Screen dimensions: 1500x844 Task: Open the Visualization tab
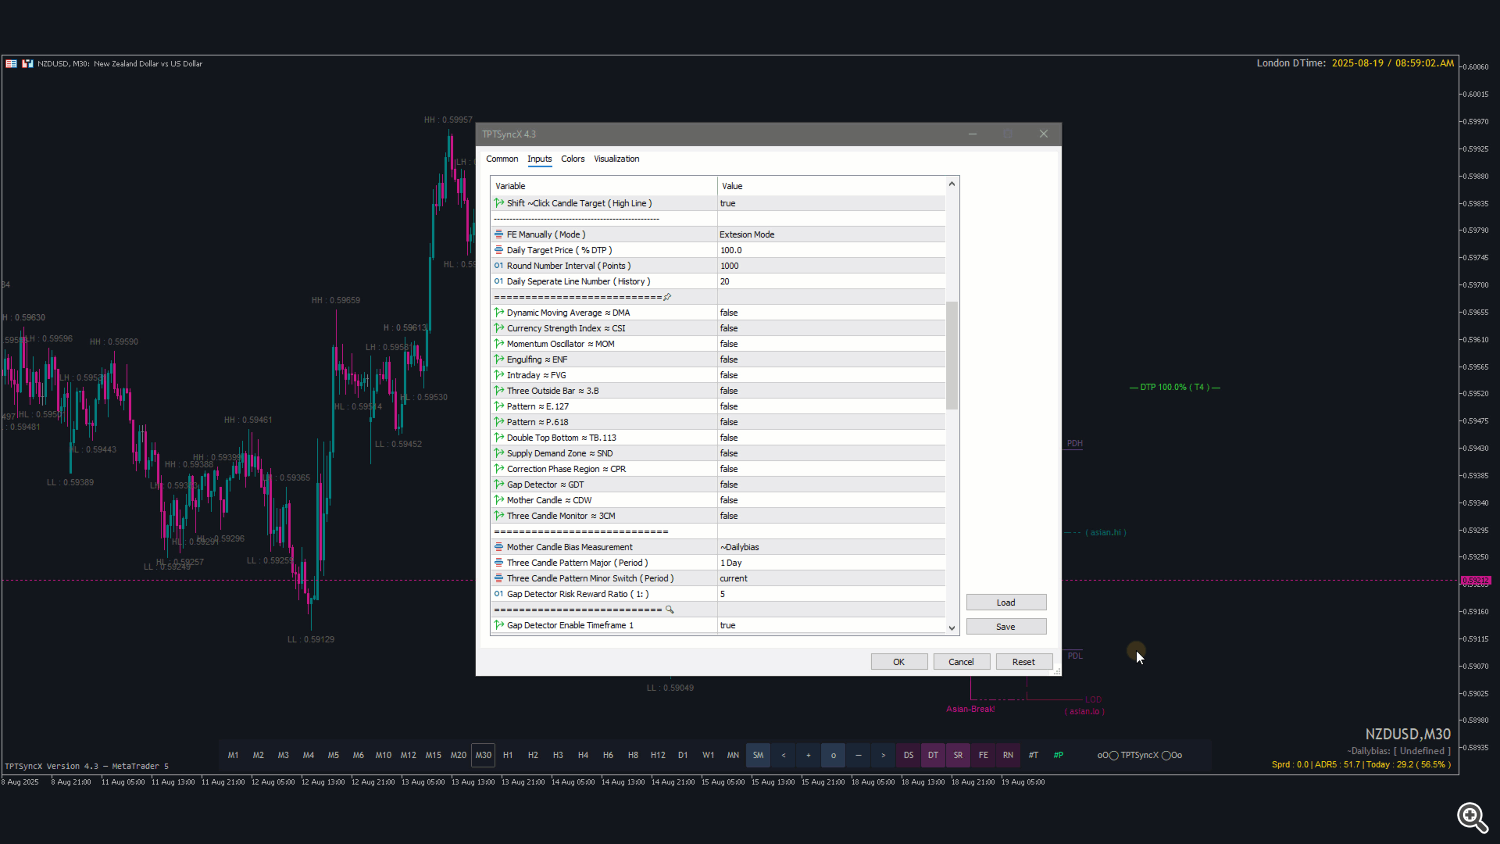click(x=616, y=159)
